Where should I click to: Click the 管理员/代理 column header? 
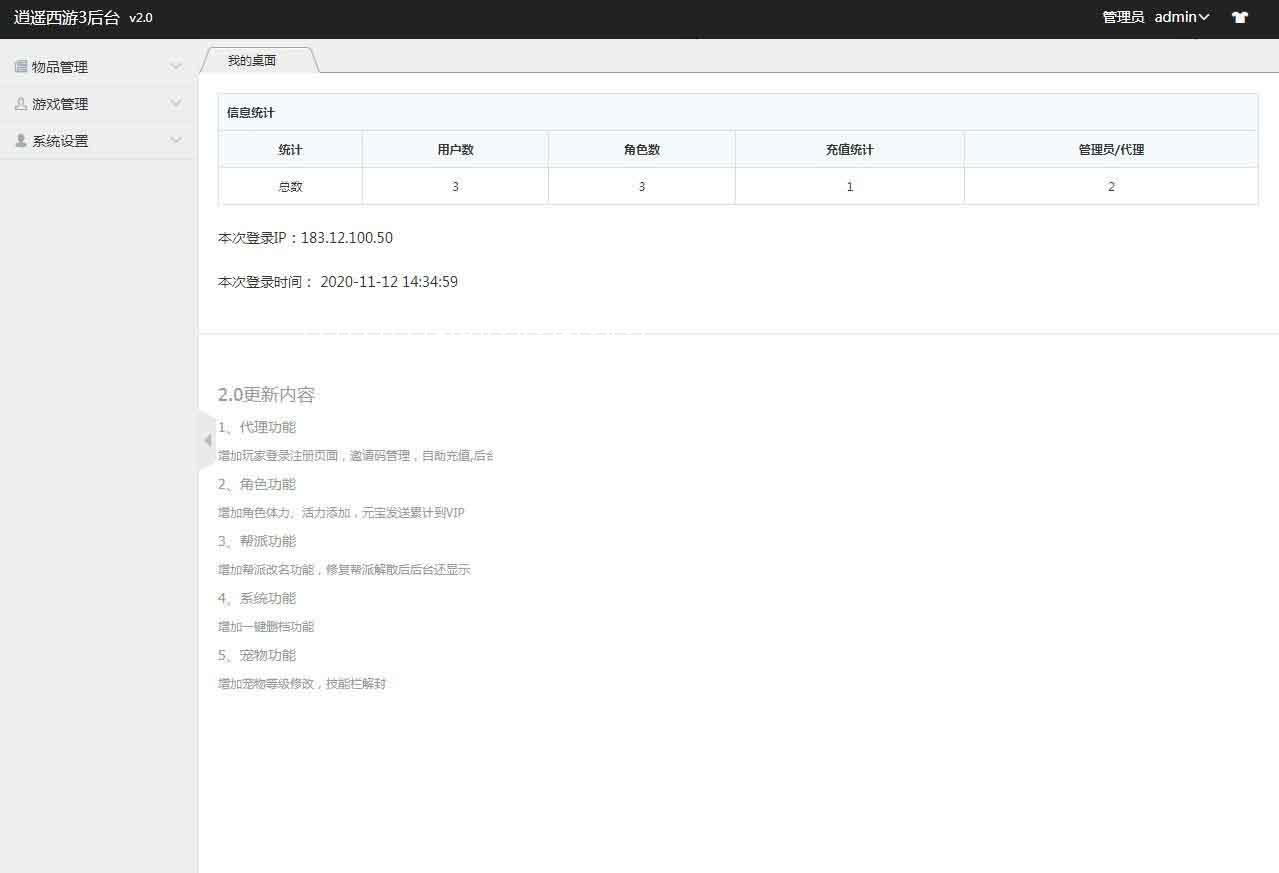point(1110,149)
